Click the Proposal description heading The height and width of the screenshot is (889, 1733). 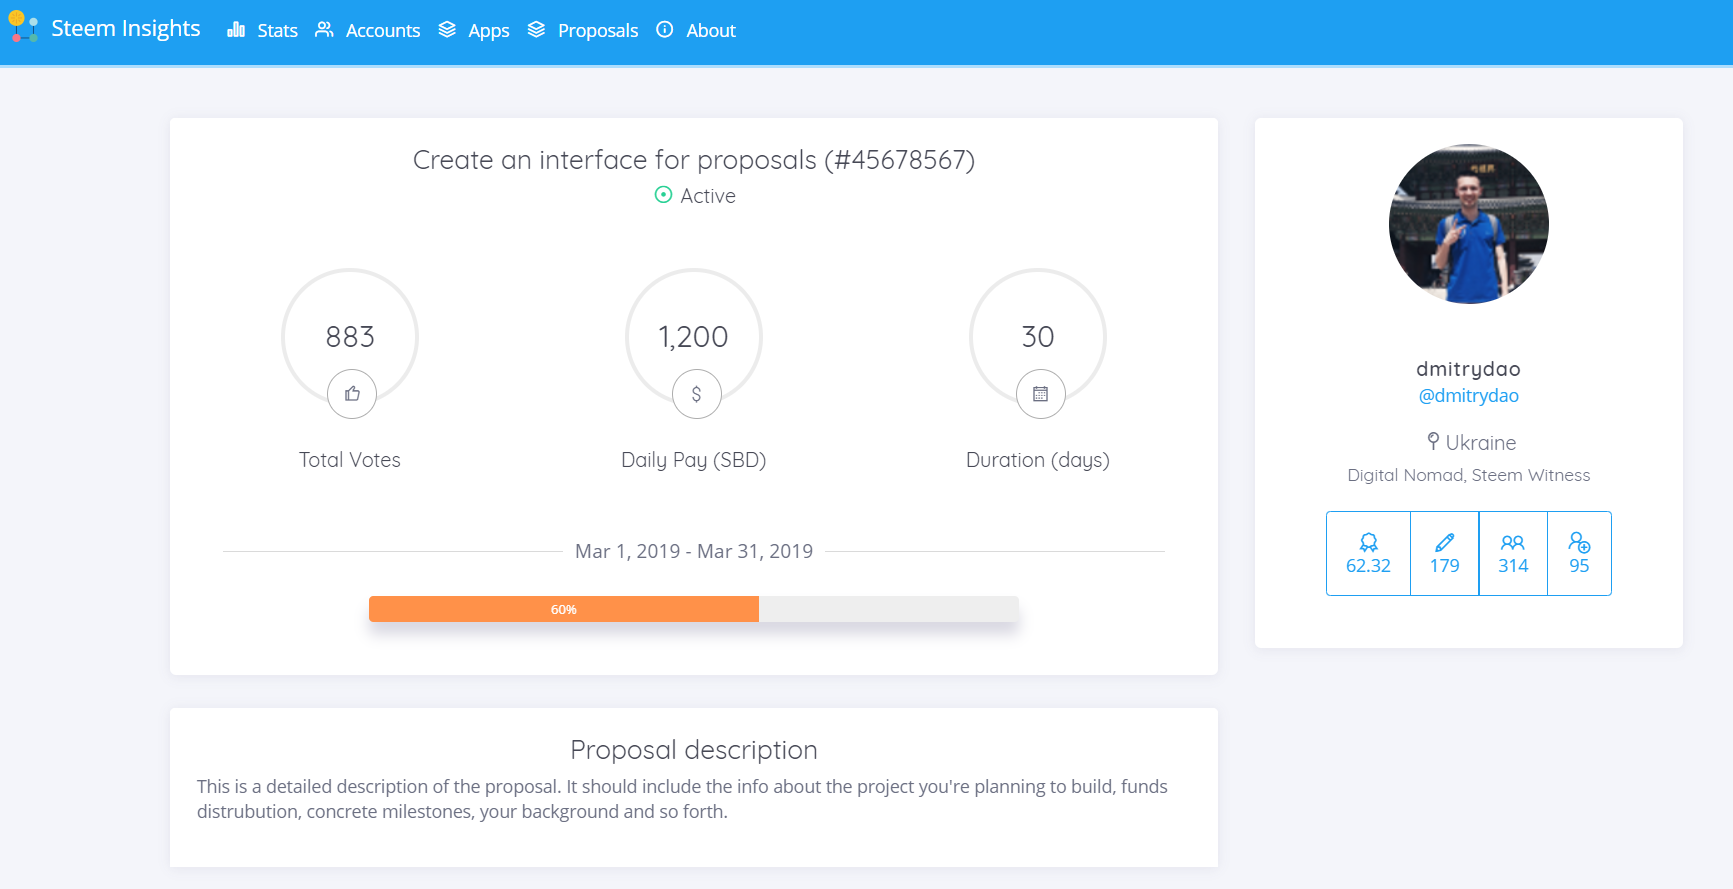pos(694,750)
